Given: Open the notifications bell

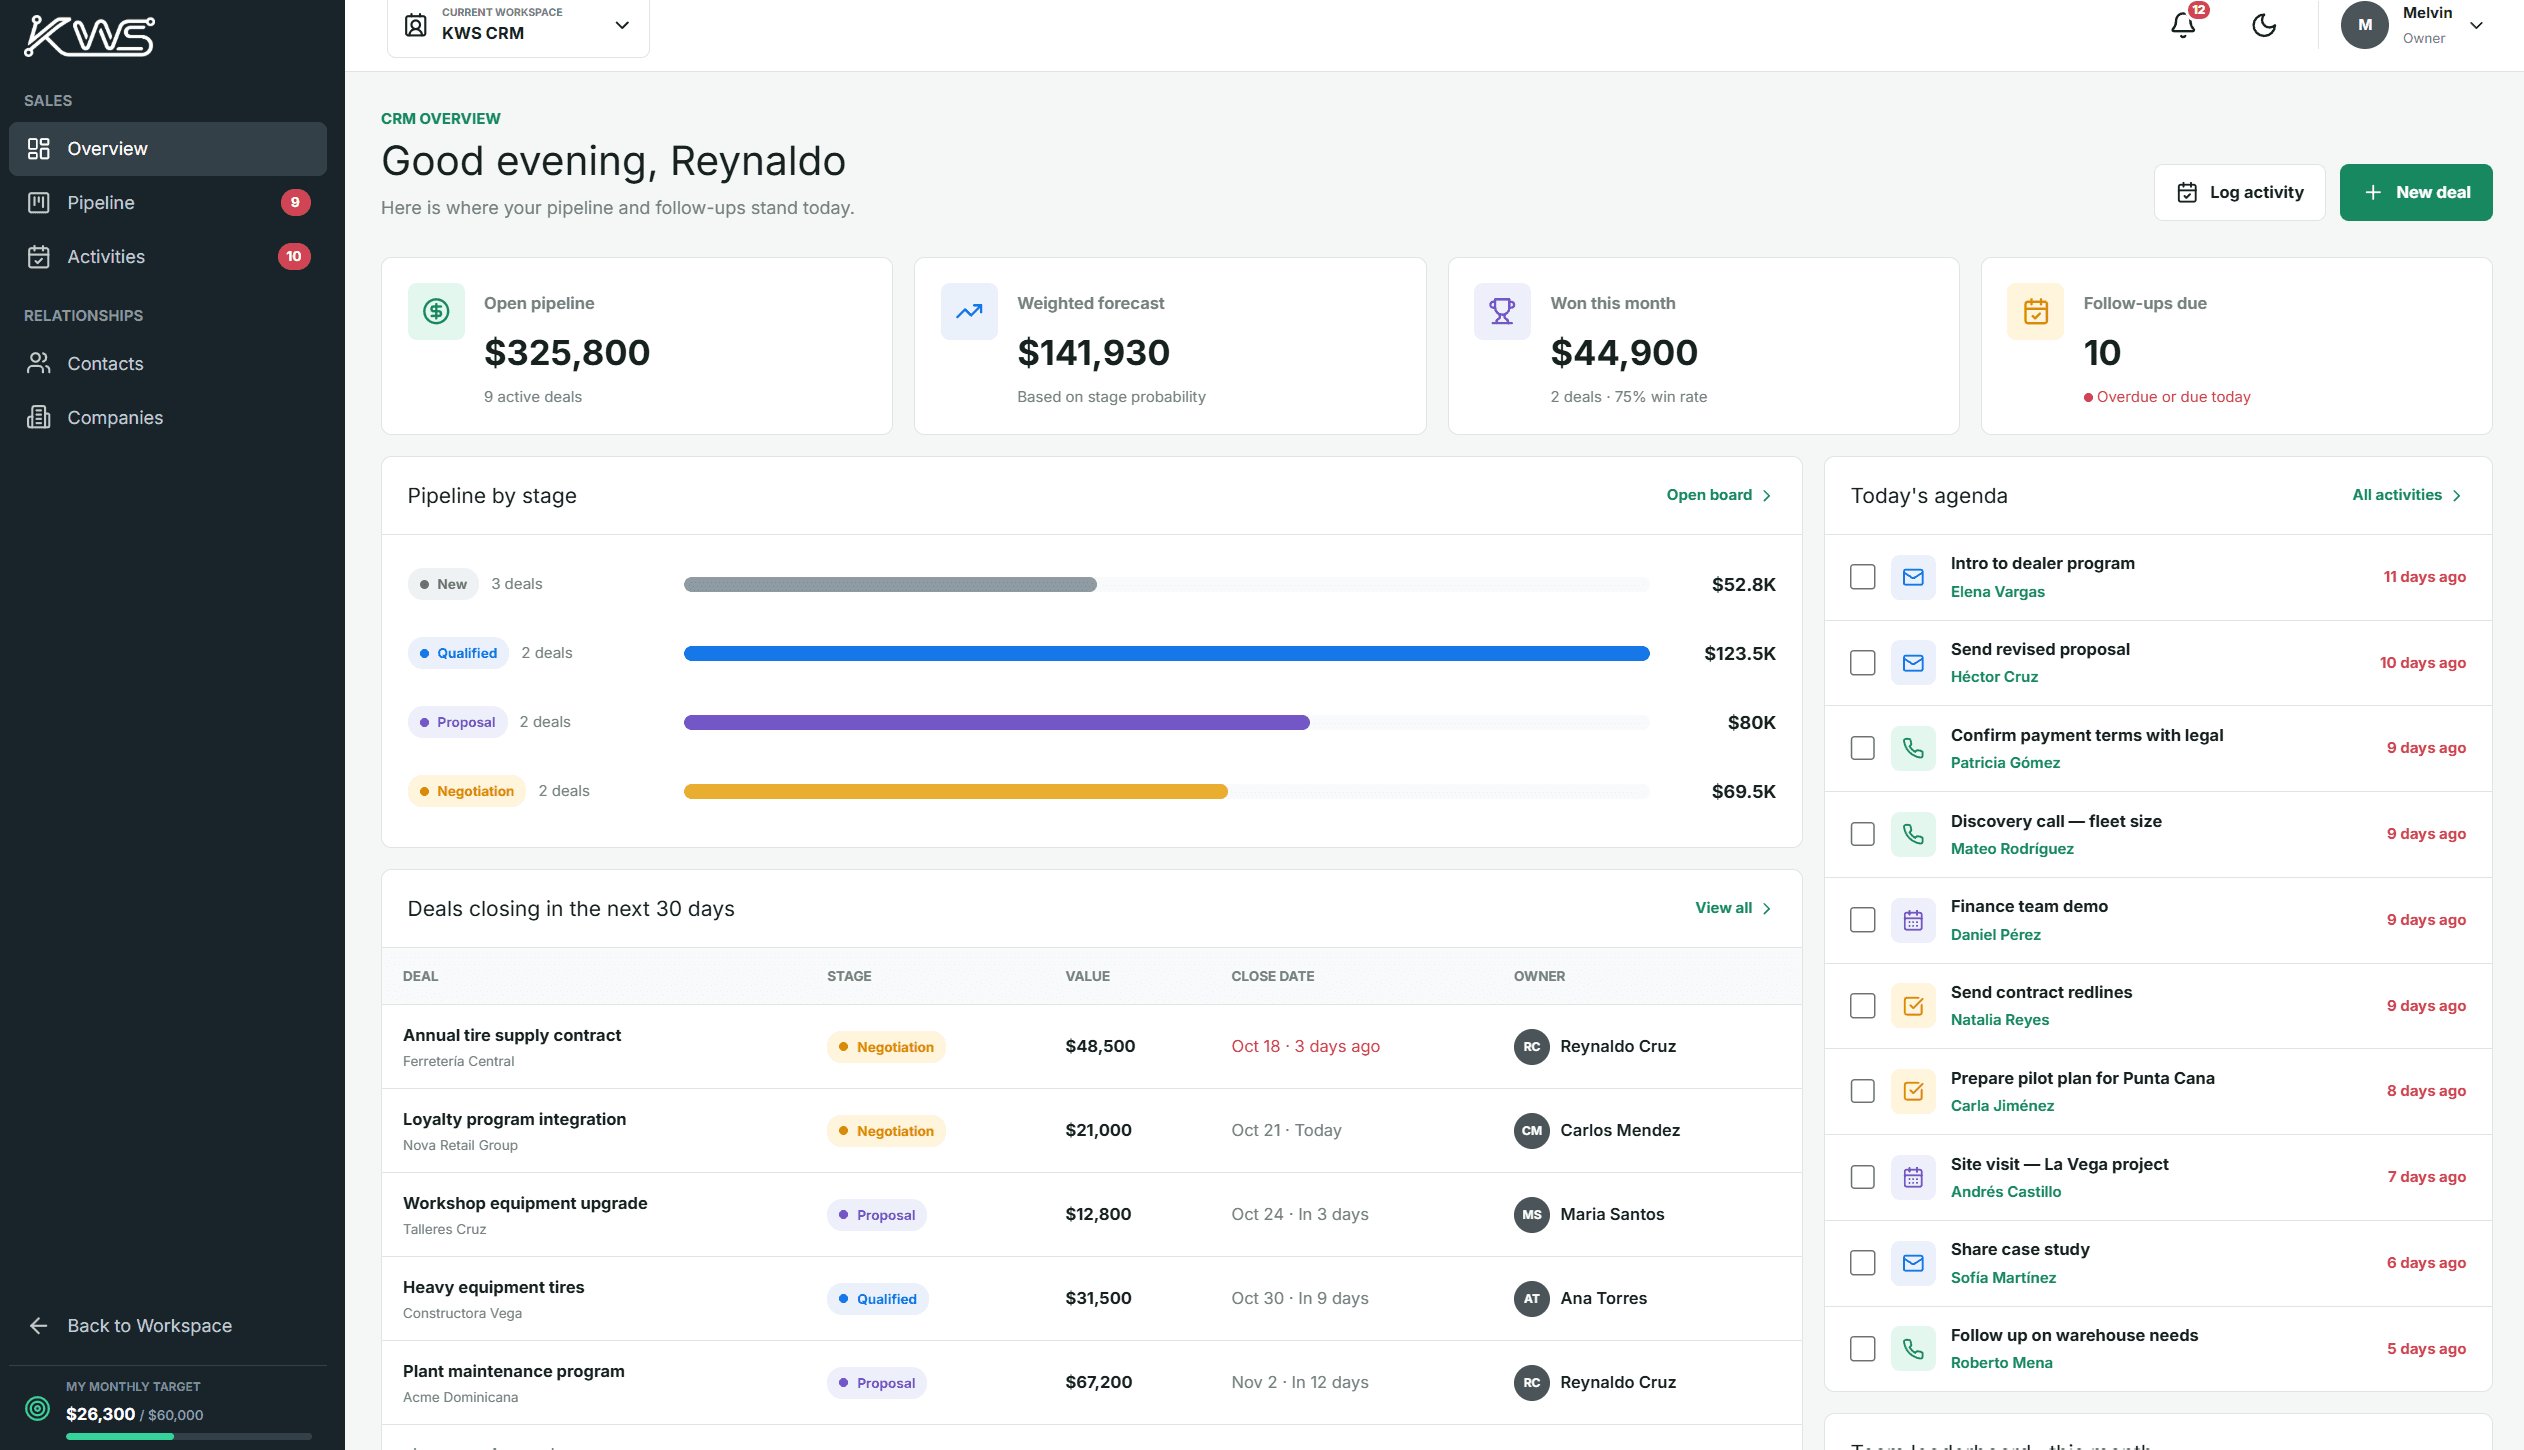Looking at the screenshot, I should (x=2183, y=25).
